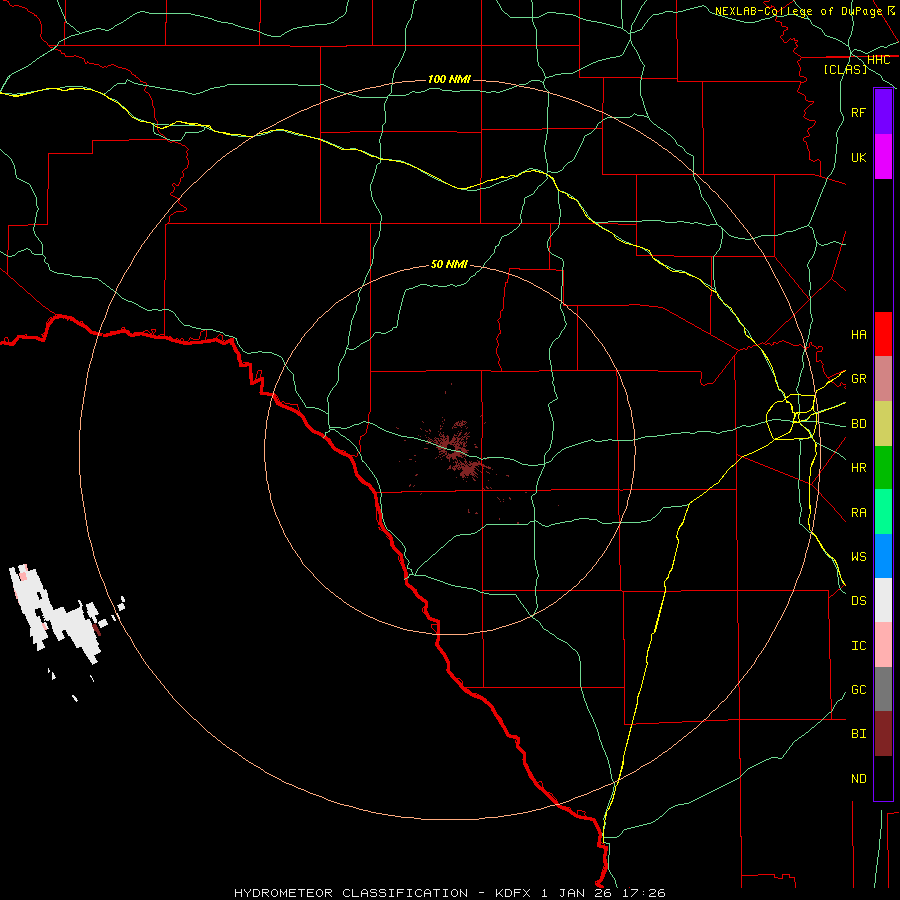Click the "BD" legend label
The image size is (900, 900).
coord(858,424)
